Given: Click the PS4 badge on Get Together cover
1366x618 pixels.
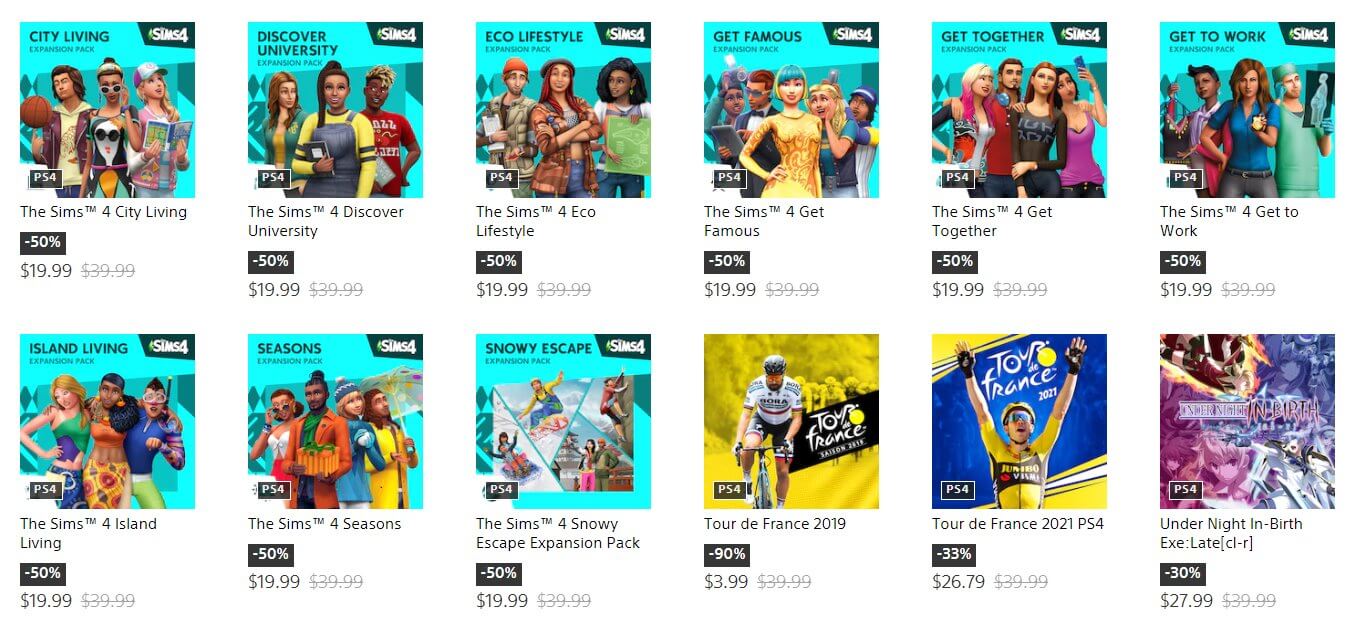Looking at the screenshot, I should [957, 178].
